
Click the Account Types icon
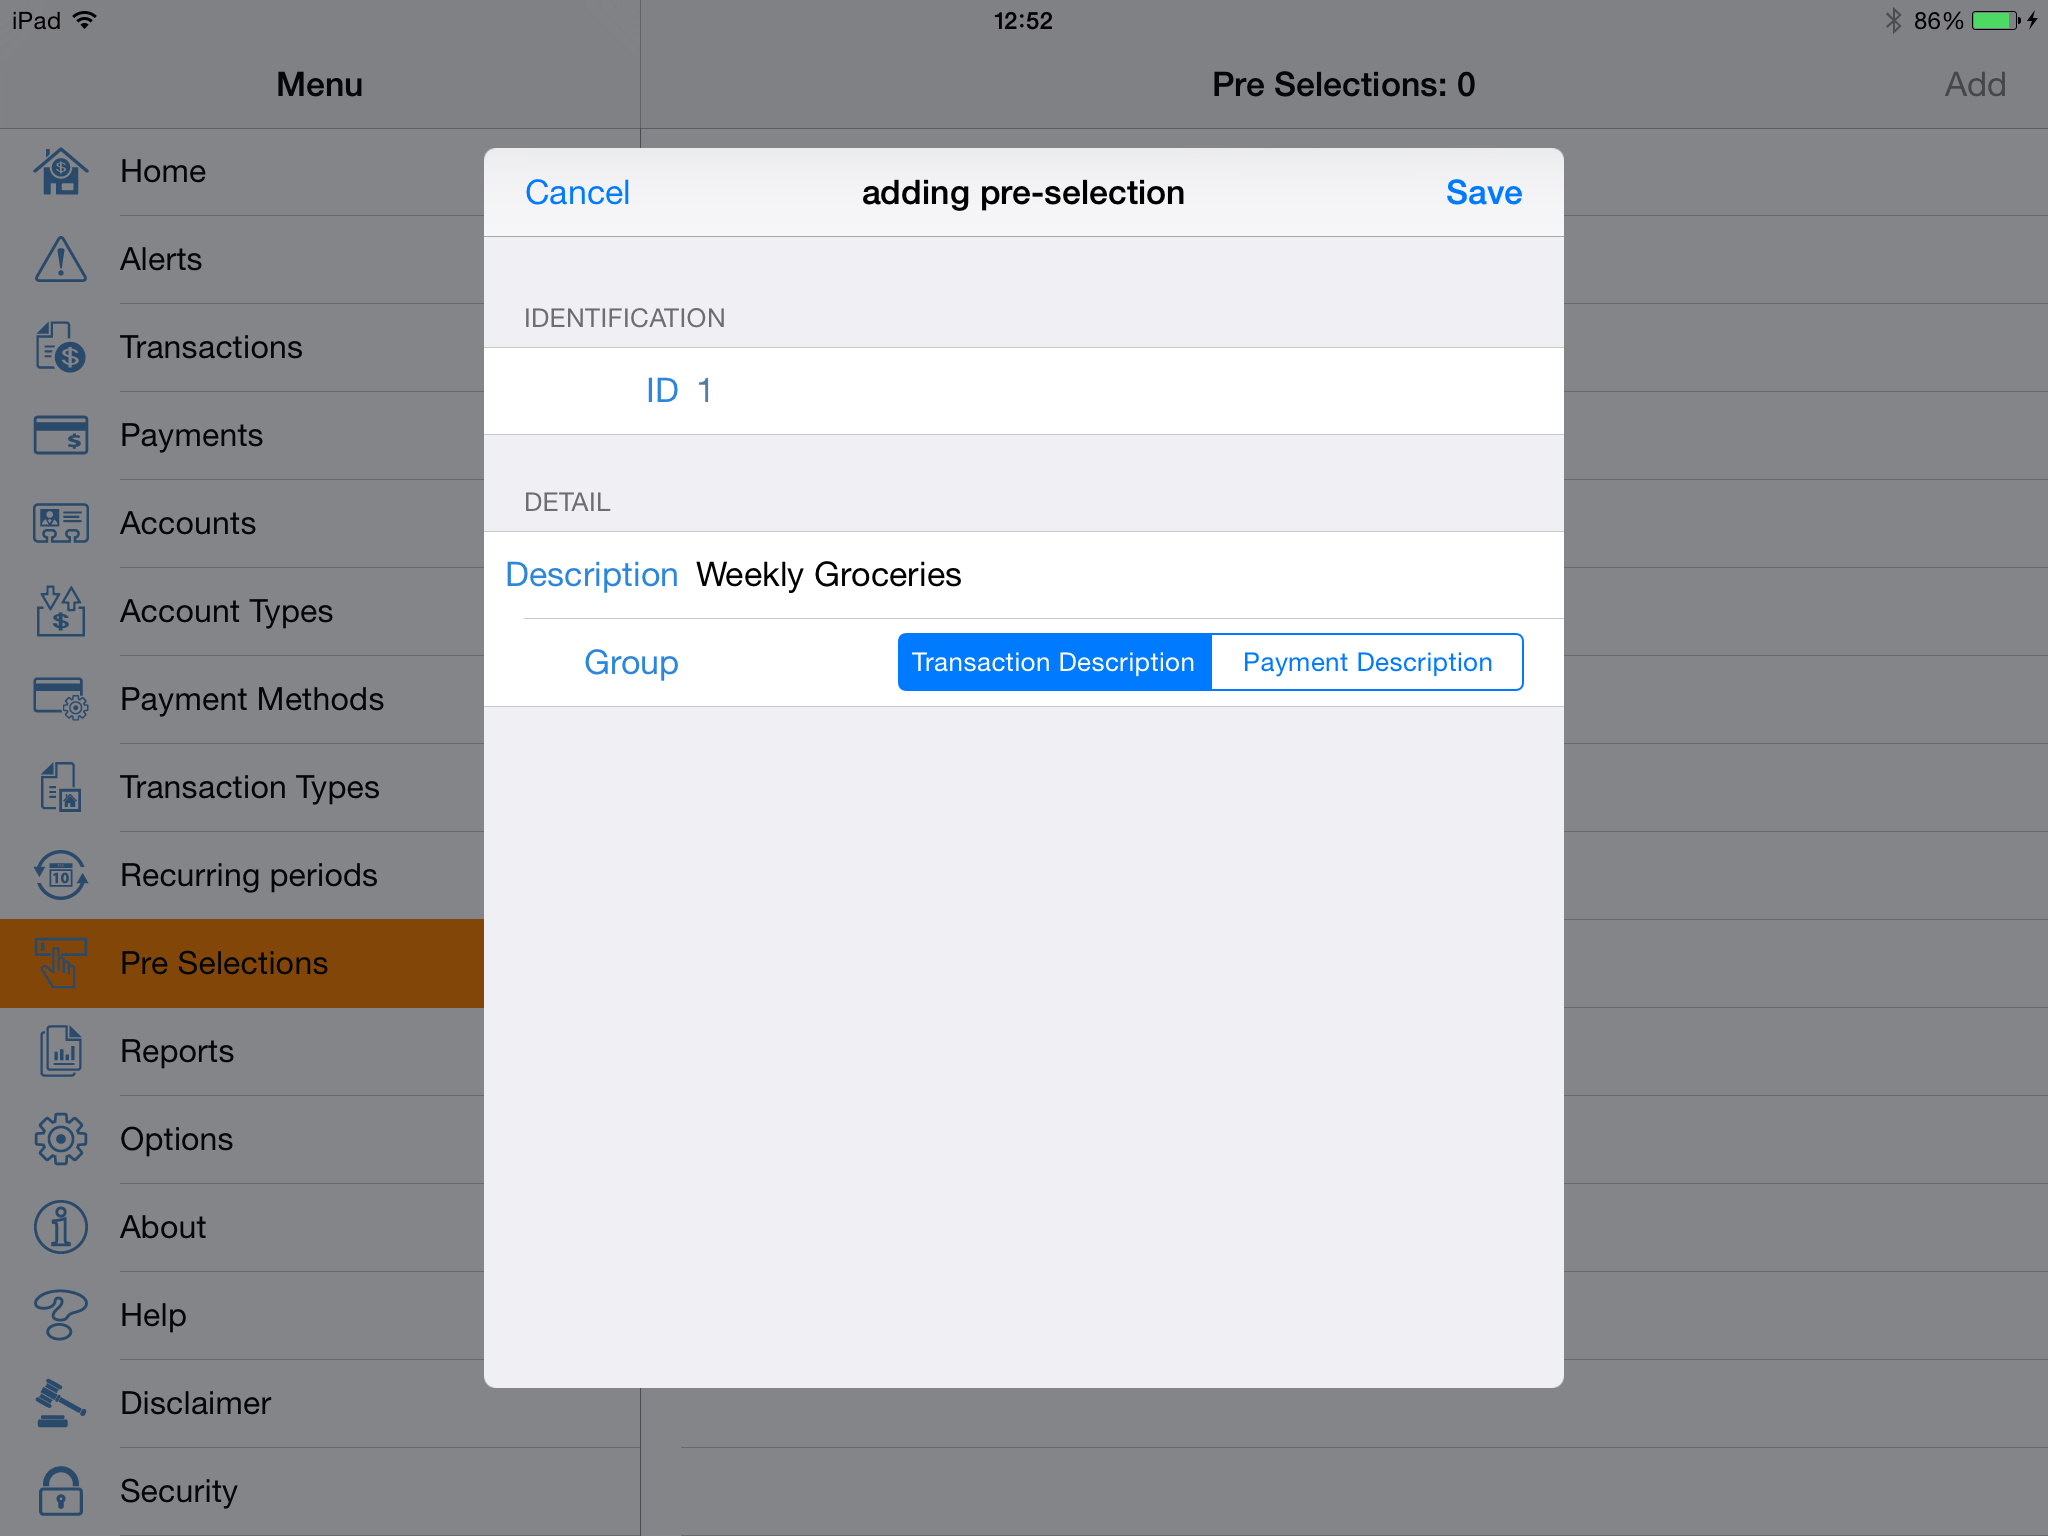(x=61, y=611)
